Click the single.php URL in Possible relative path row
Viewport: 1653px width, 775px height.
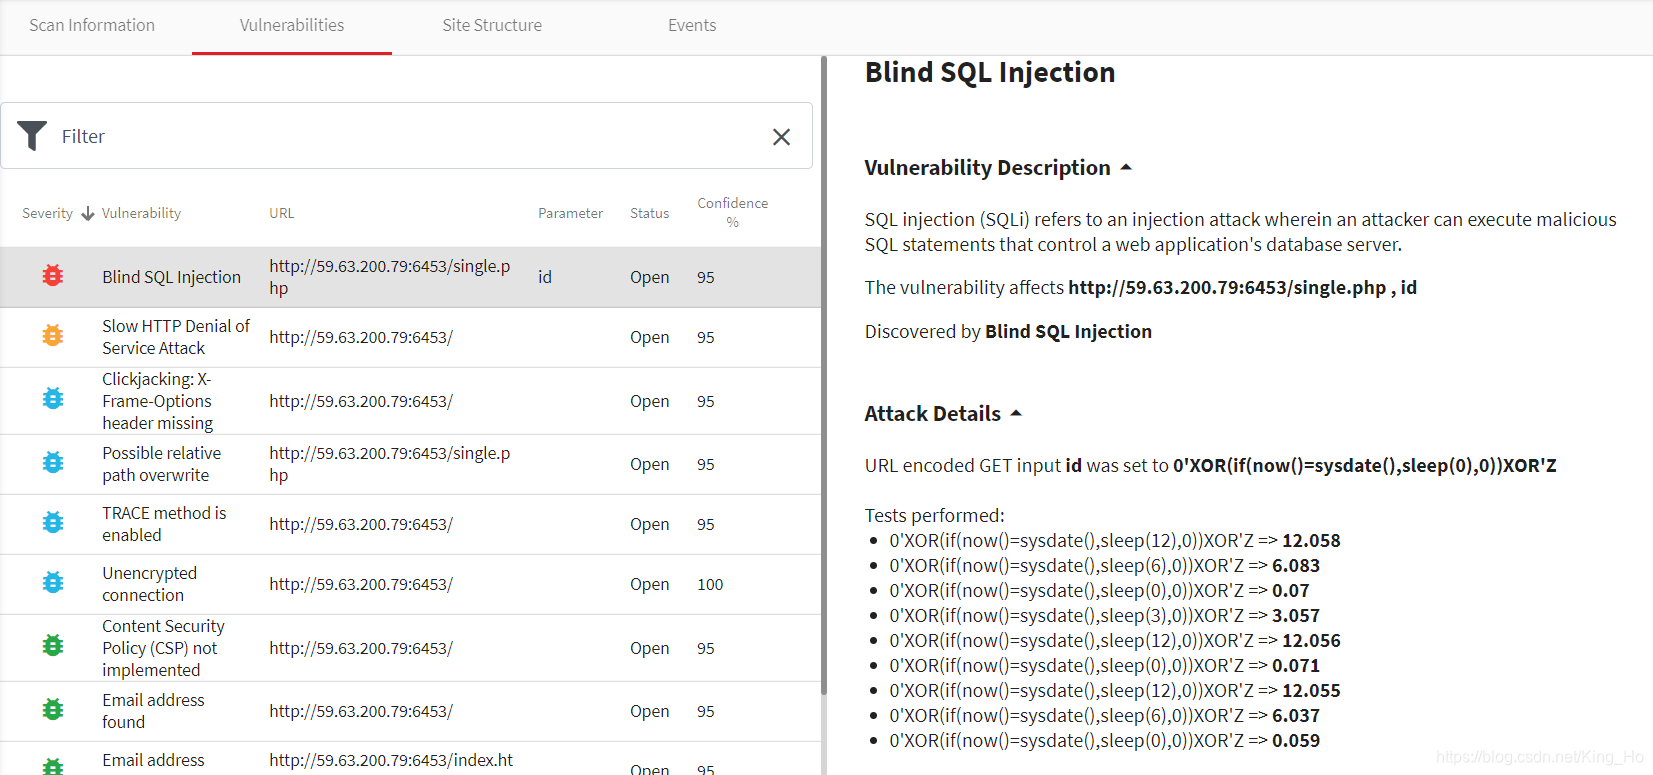389,464
